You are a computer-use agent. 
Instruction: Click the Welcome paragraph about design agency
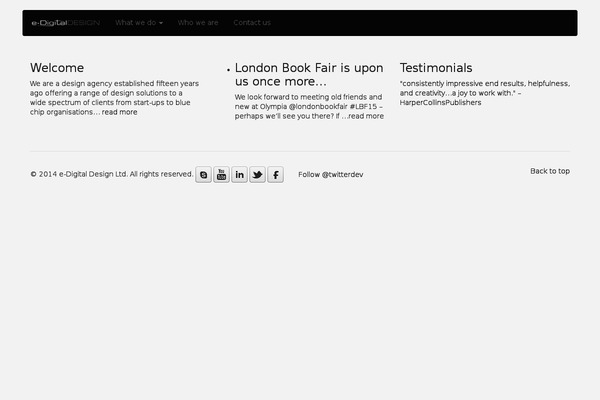[114, 98]
